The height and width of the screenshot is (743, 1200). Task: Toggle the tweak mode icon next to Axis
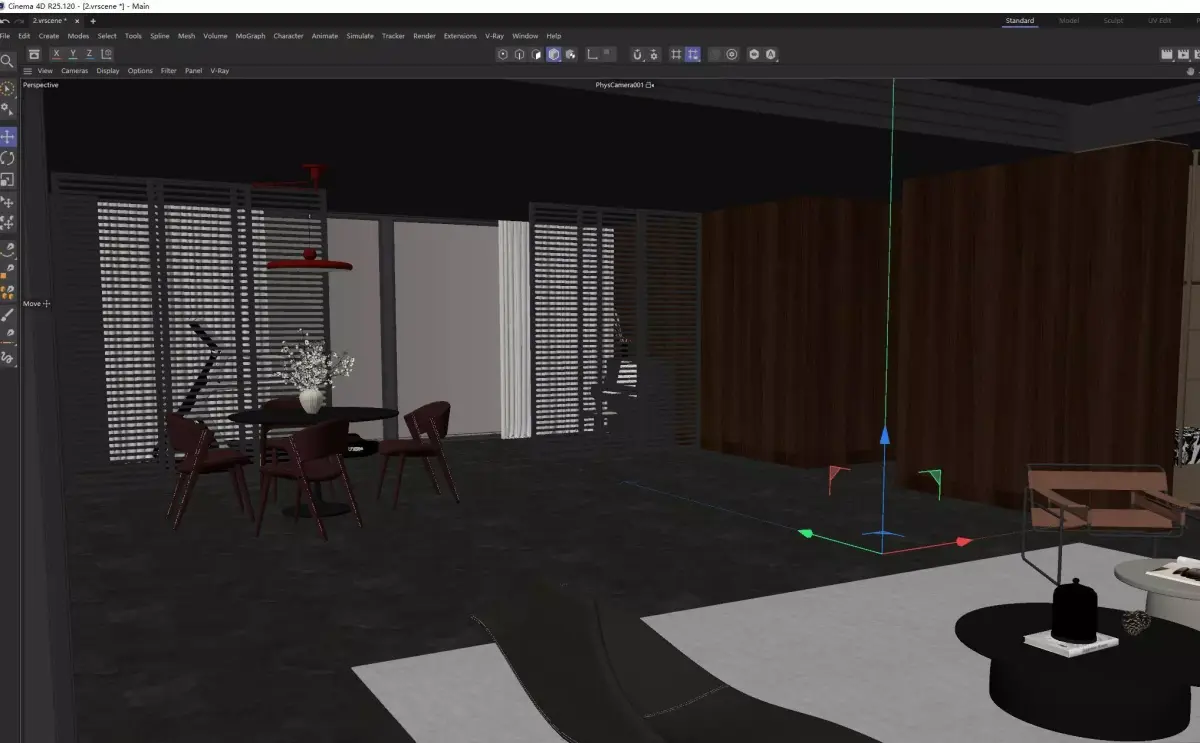(x=609, y=54)
